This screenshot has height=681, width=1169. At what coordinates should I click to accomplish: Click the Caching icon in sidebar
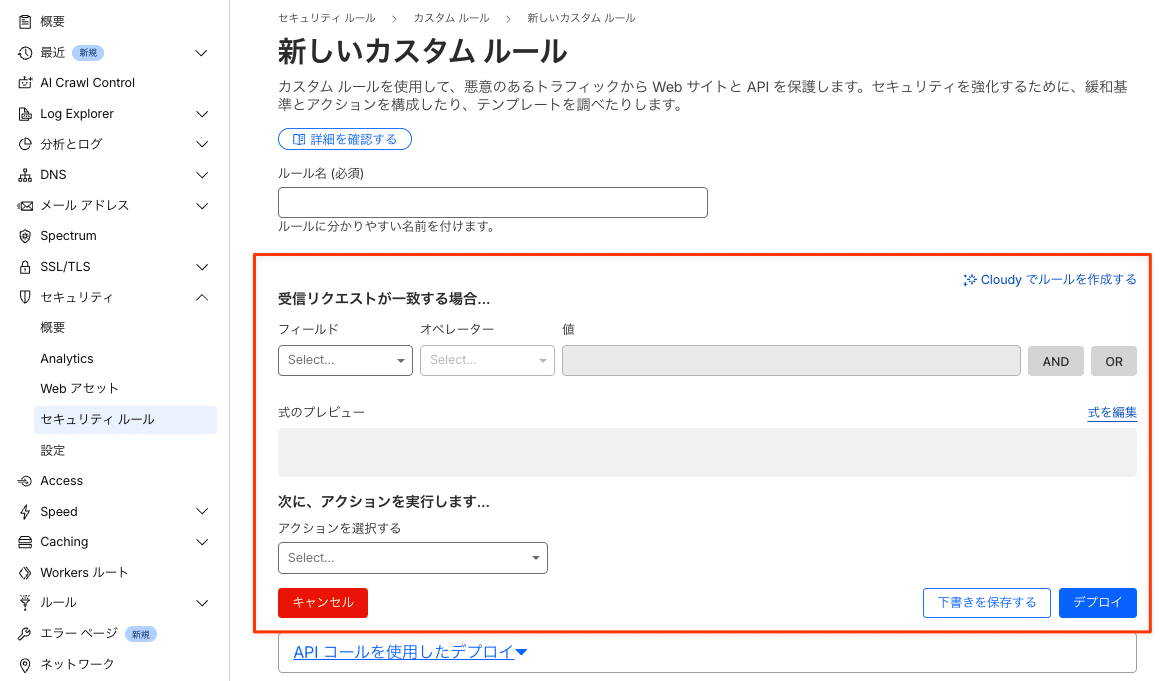click(25, 542)
